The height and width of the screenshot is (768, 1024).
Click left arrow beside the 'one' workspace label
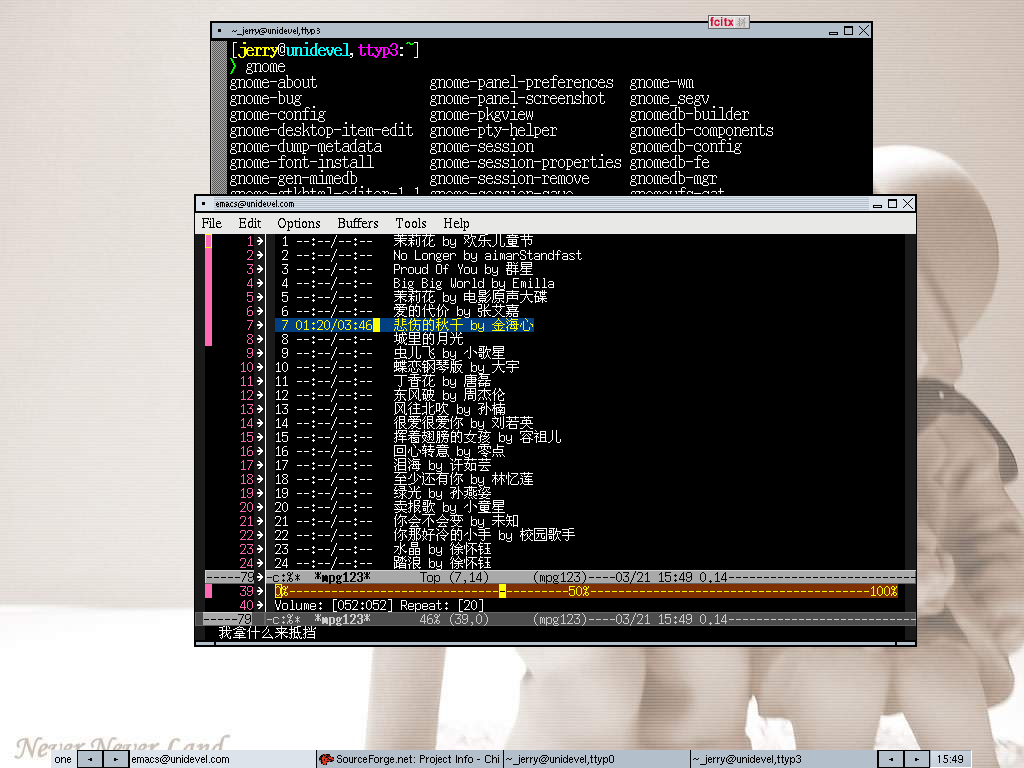pos(89,759)
